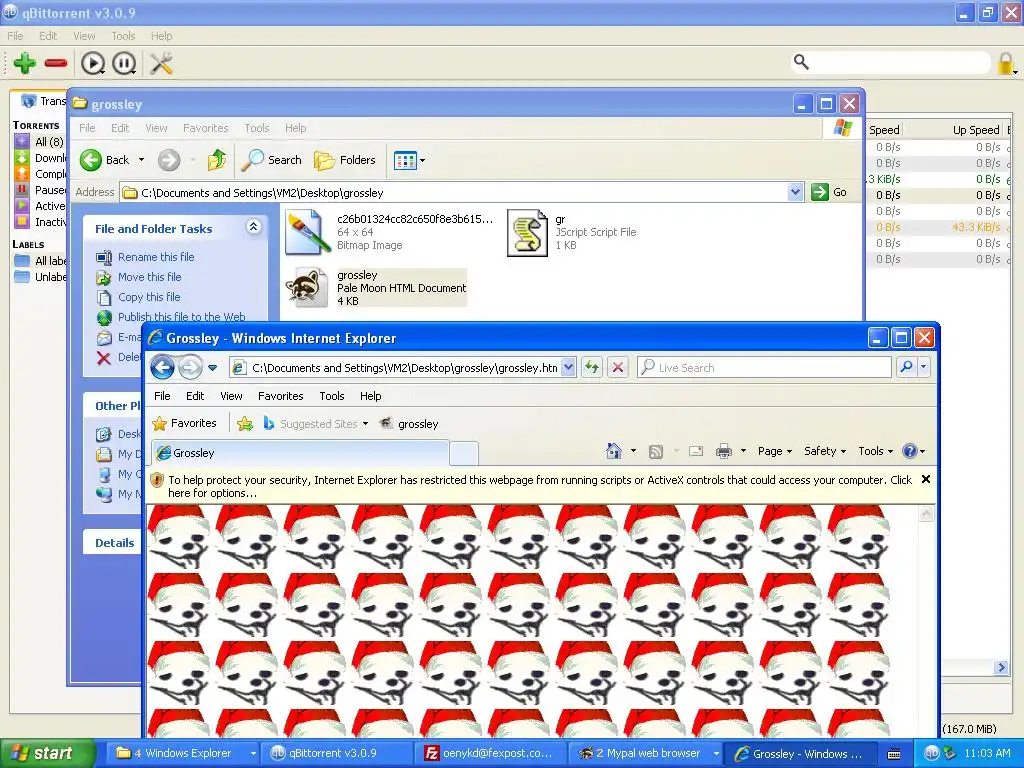Expand the Explorer address bar dropdown
This screenshot has height=768, width=1024.
point(795,192)
